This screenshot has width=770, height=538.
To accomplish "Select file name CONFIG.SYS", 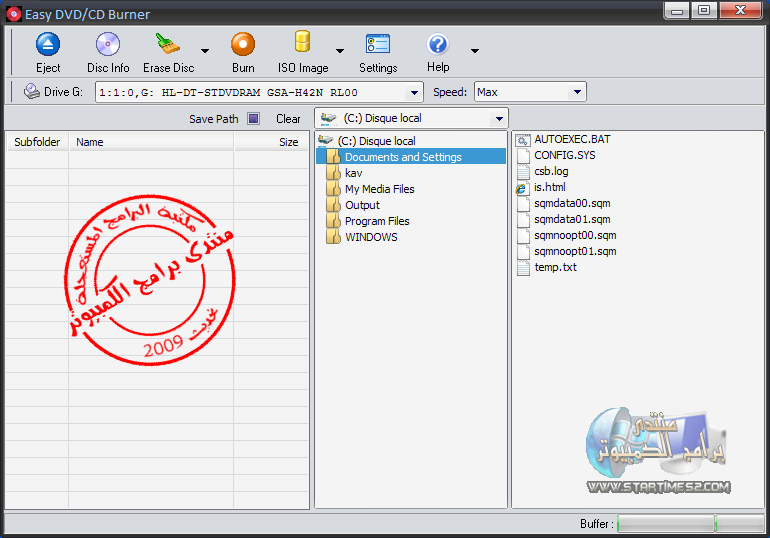I will [x=565, y=155].
